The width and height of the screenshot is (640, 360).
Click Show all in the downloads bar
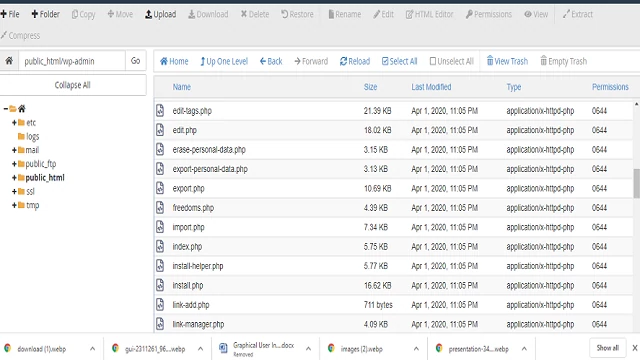607,348
